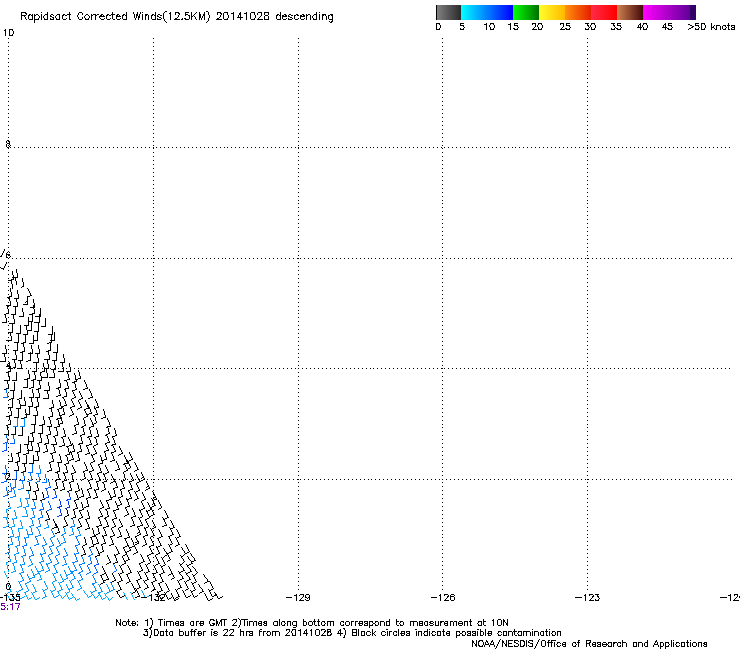Click the latitude label '0' at bottom left
This screenshot has width=740, height=650.
[x=8, y=587]
